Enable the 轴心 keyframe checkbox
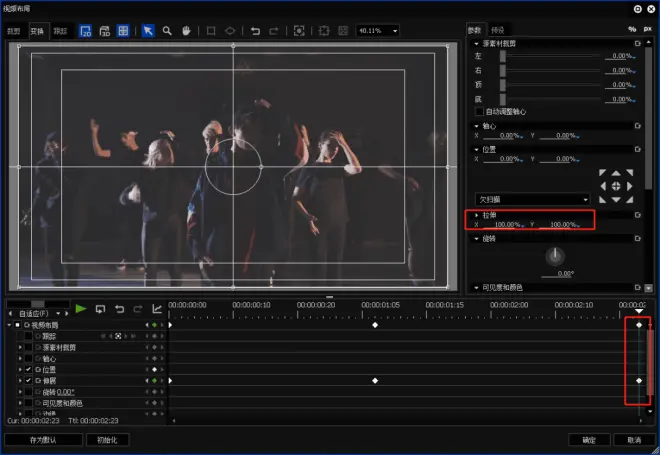 coord(28,359)
